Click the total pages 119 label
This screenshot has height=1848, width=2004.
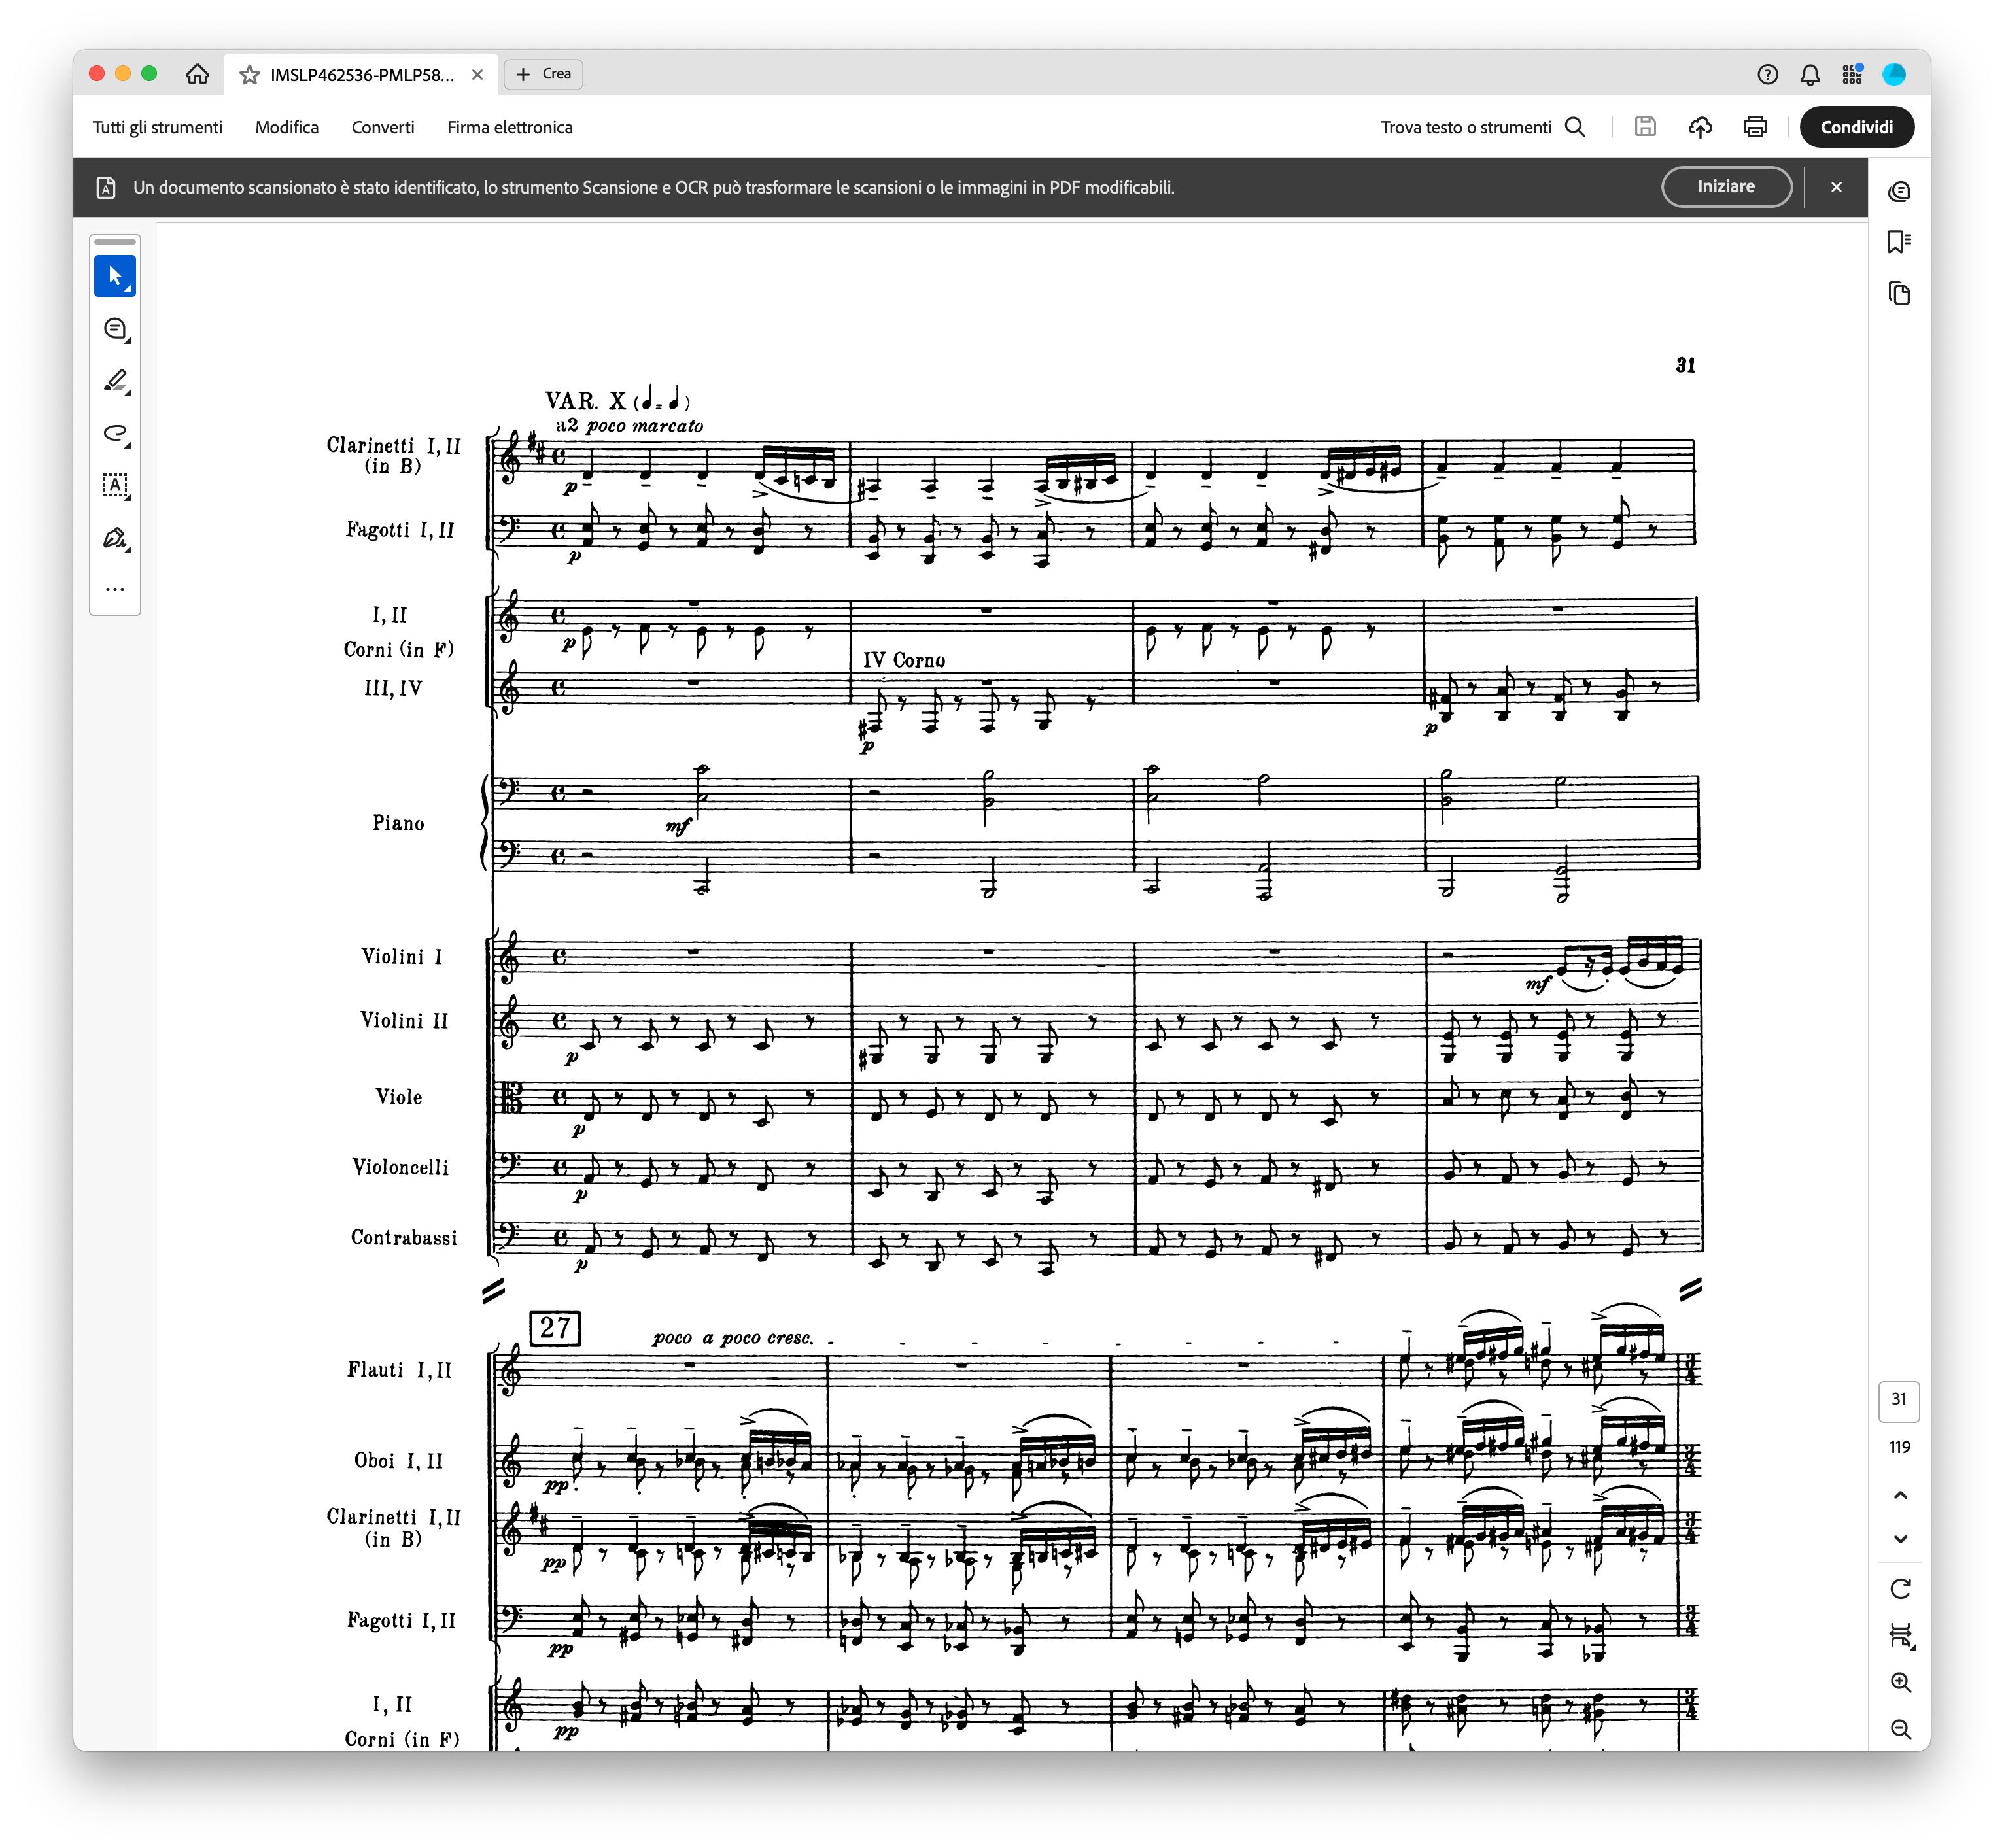click(1899, 1447)
